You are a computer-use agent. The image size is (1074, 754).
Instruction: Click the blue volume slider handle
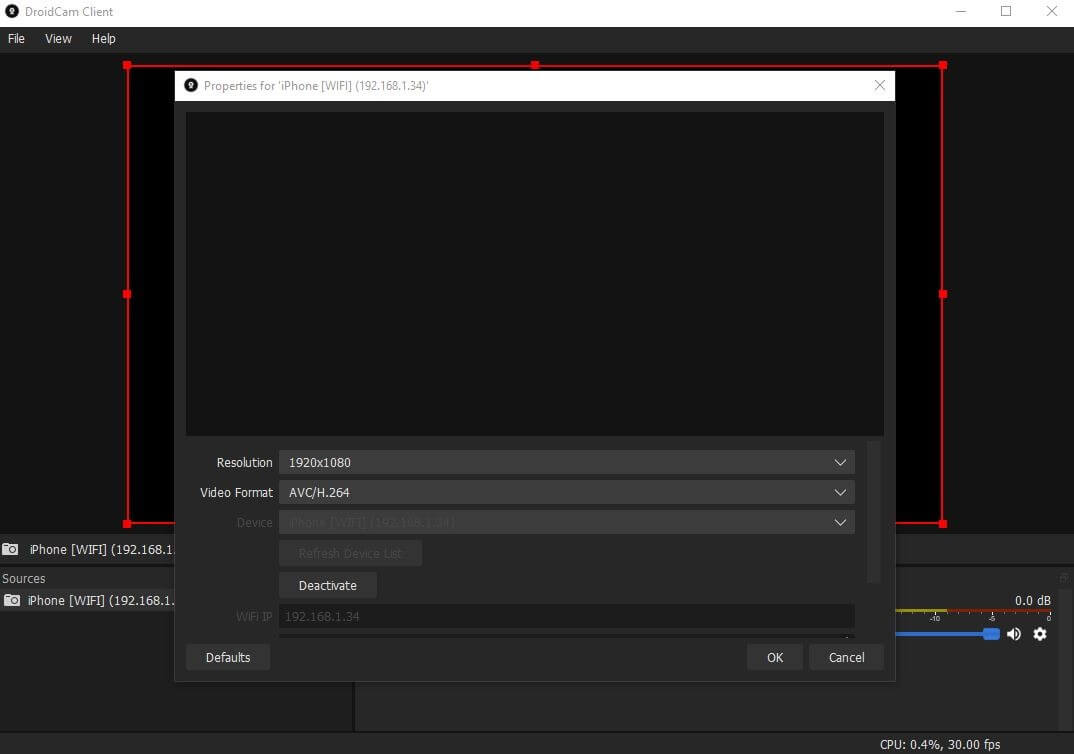(991, 634)
